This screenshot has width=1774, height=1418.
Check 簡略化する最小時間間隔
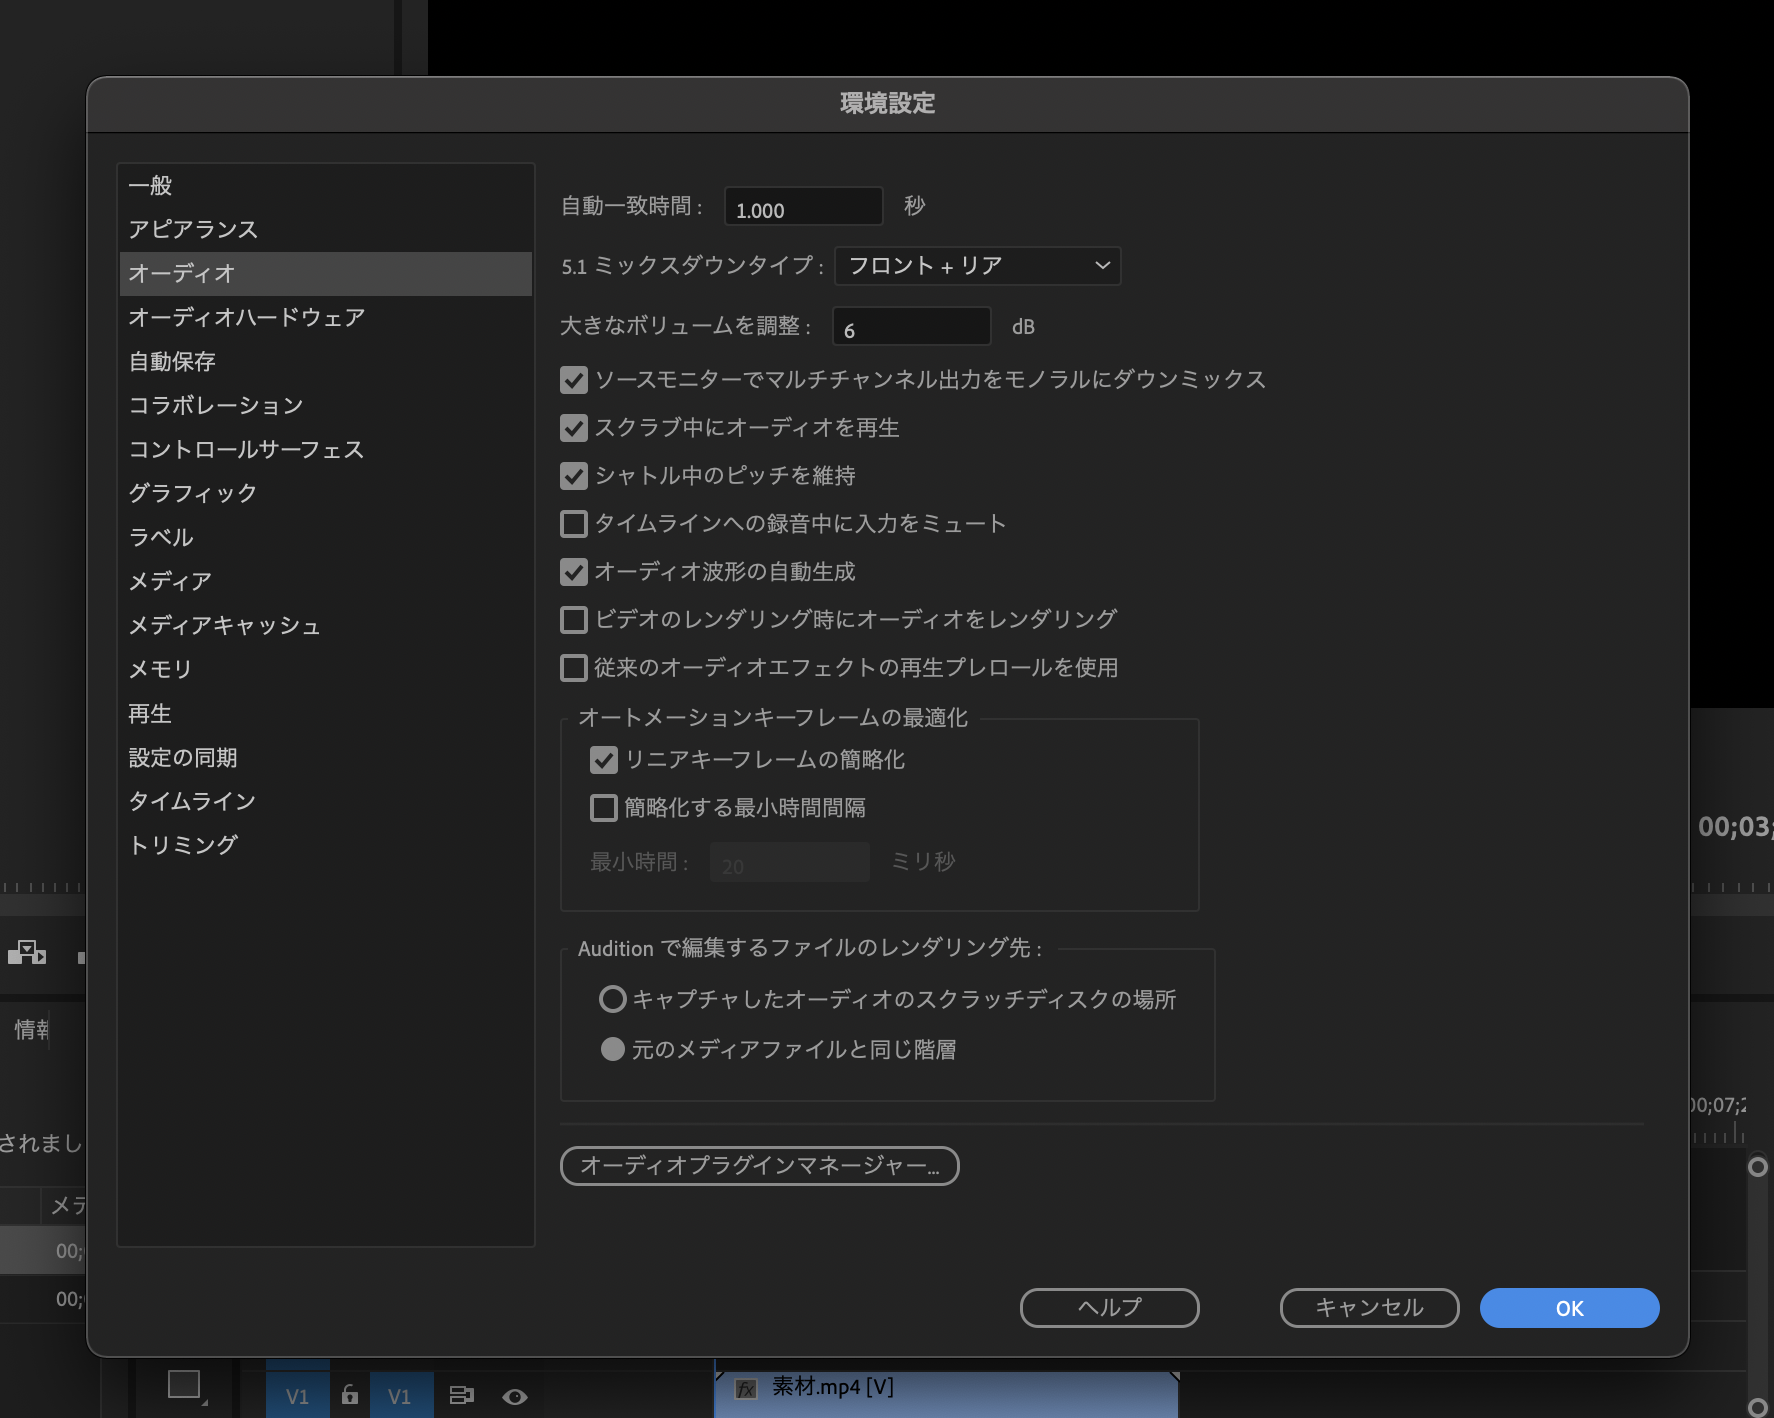click(603, 808)
